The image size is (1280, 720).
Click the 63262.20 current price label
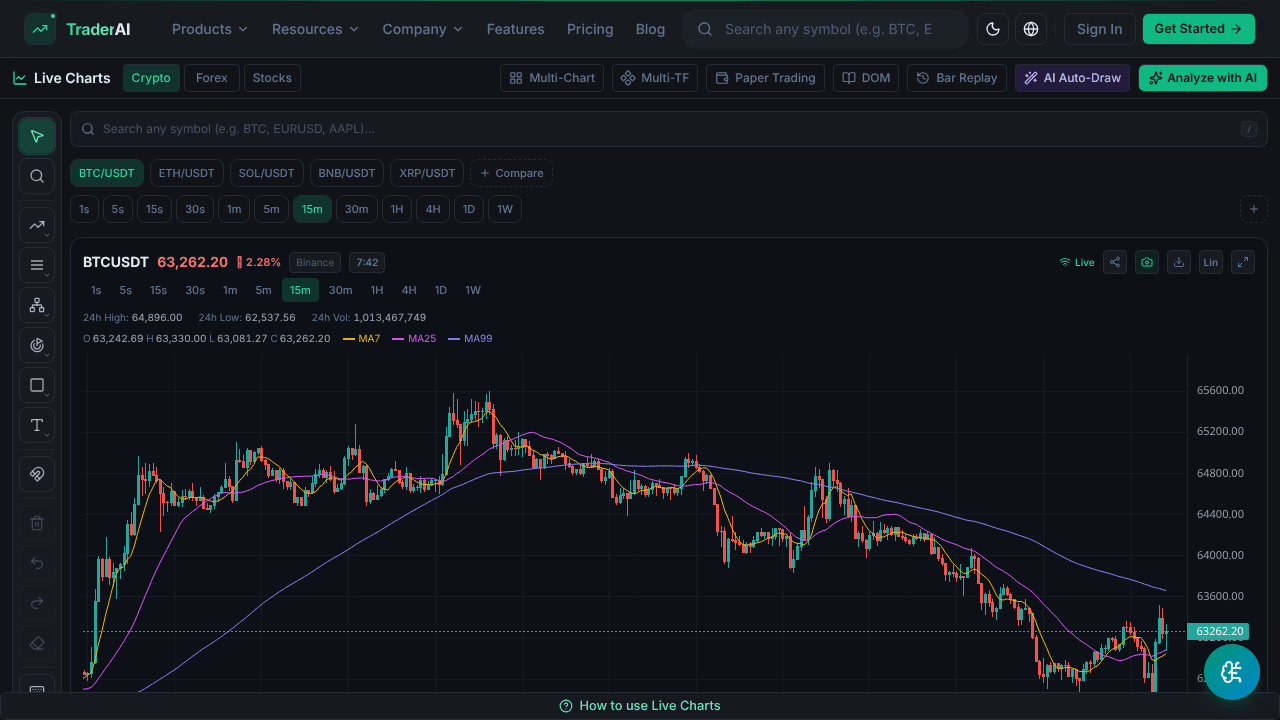click(x=1218, y=631)
